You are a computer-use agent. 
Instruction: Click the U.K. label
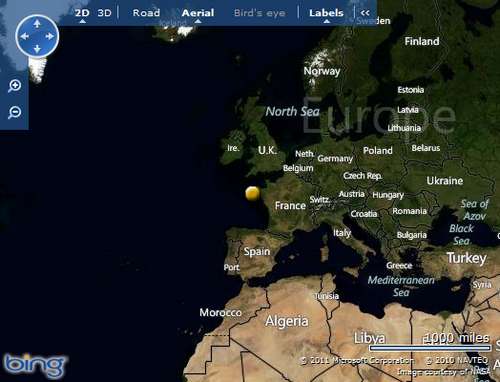click(267, 150)
